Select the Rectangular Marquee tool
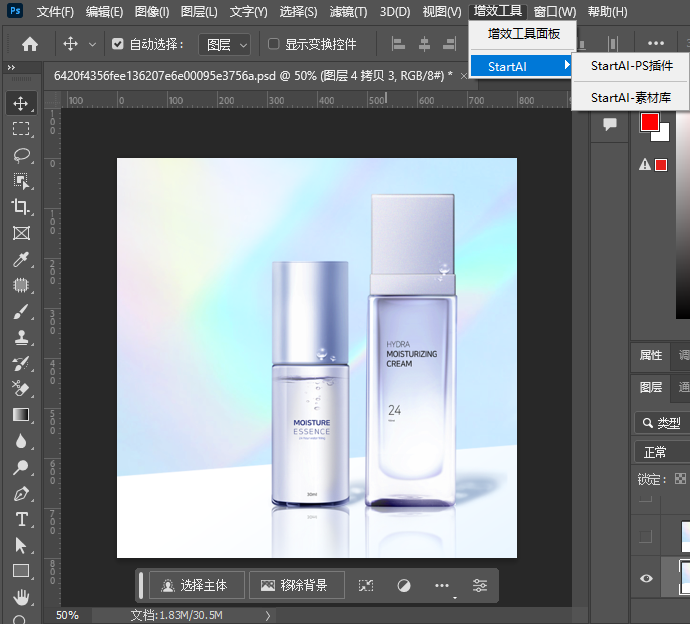Viewport: 690px width, 624px height. pos(21,129)
